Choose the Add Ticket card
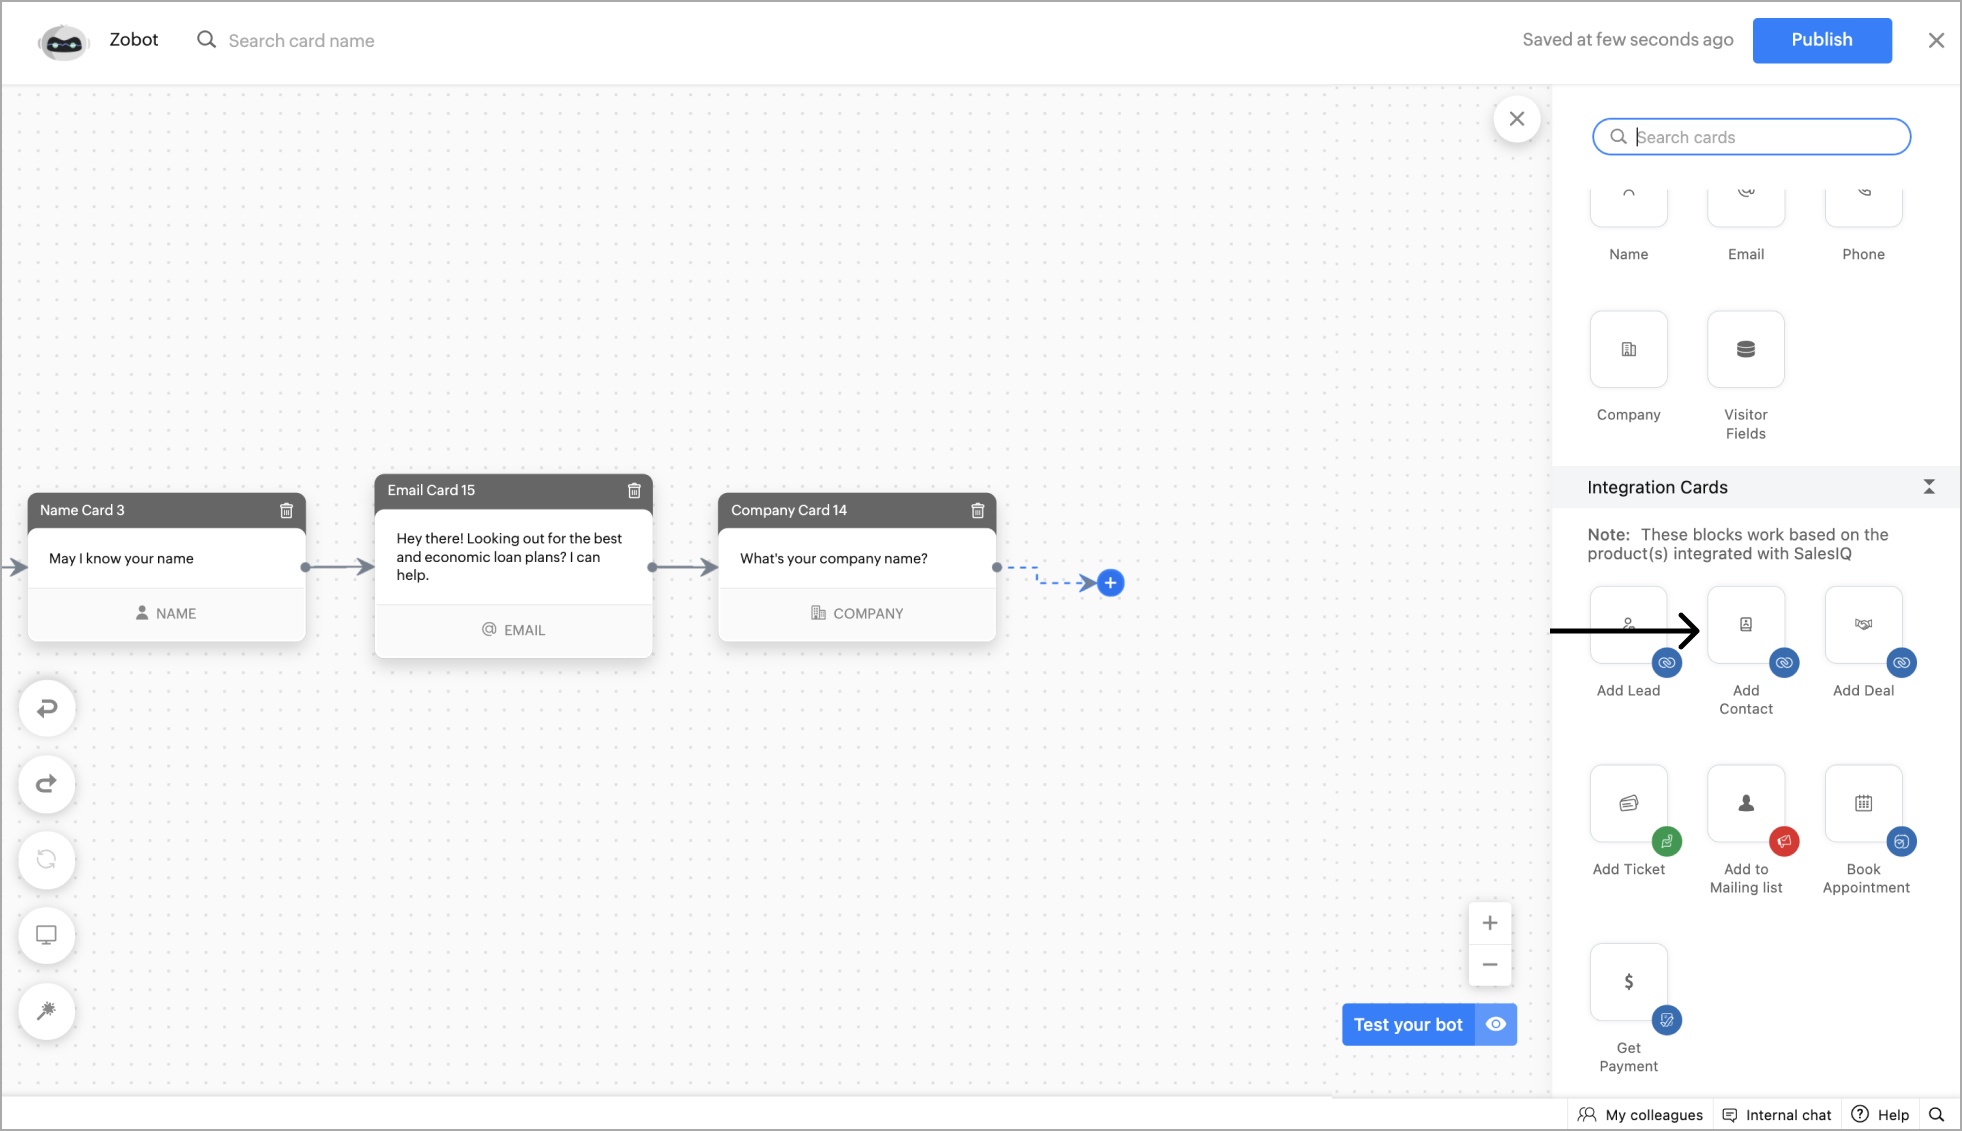1962x1131 pixels. 1628,804
